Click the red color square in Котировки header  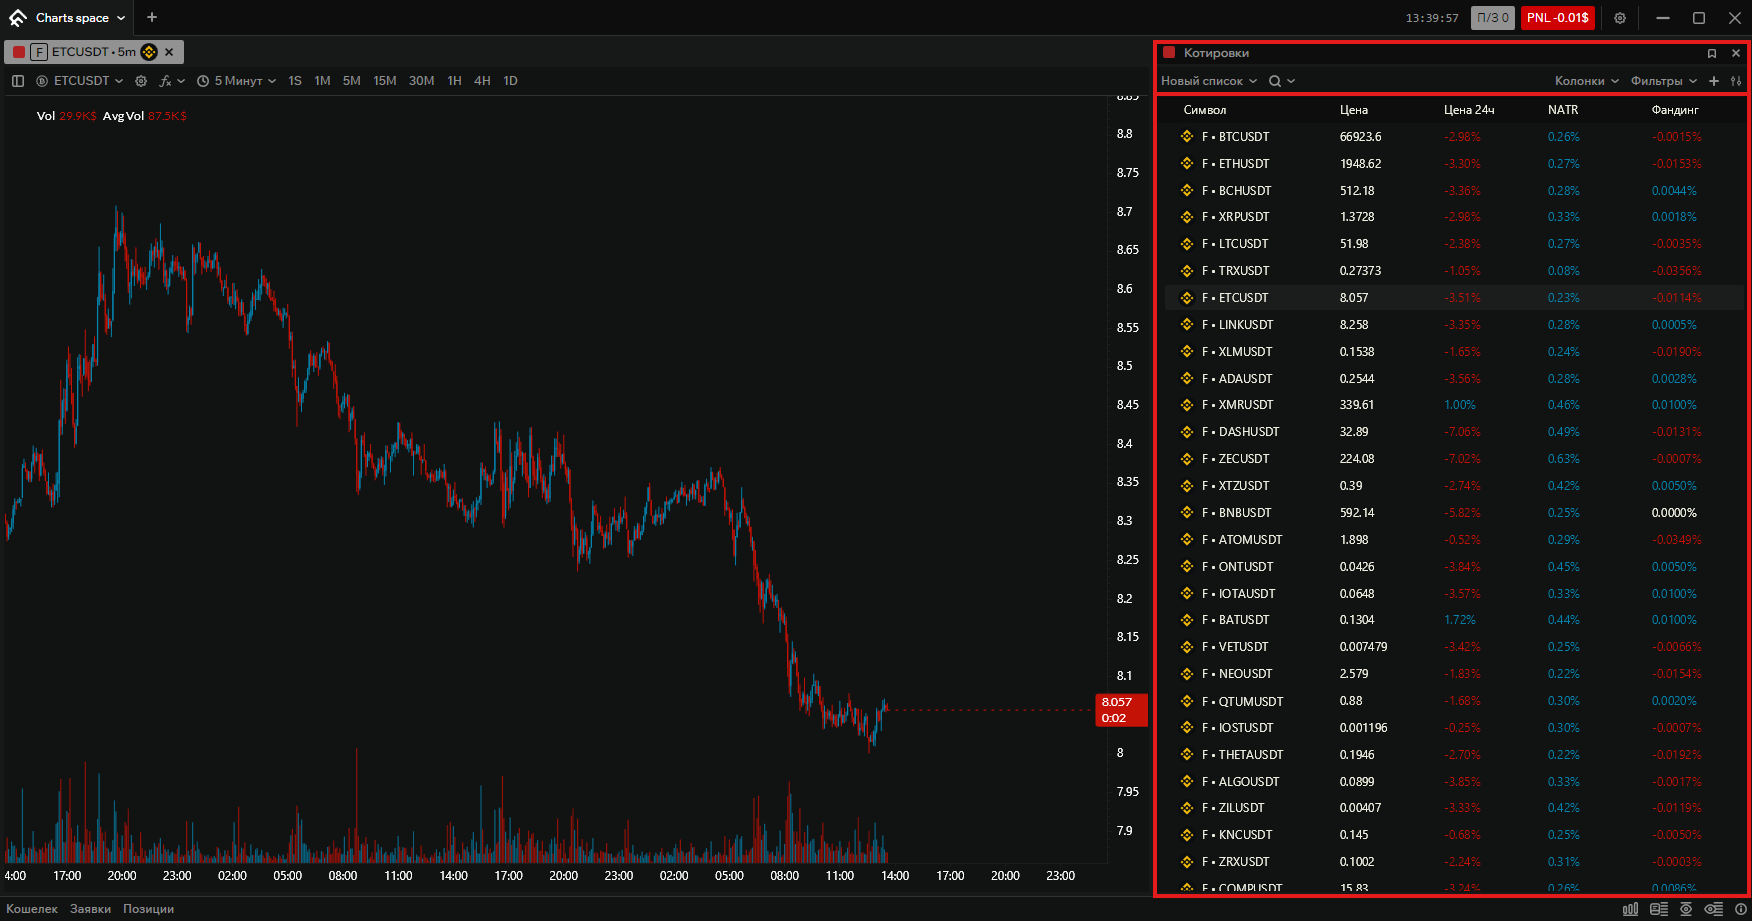point(1169,53)
